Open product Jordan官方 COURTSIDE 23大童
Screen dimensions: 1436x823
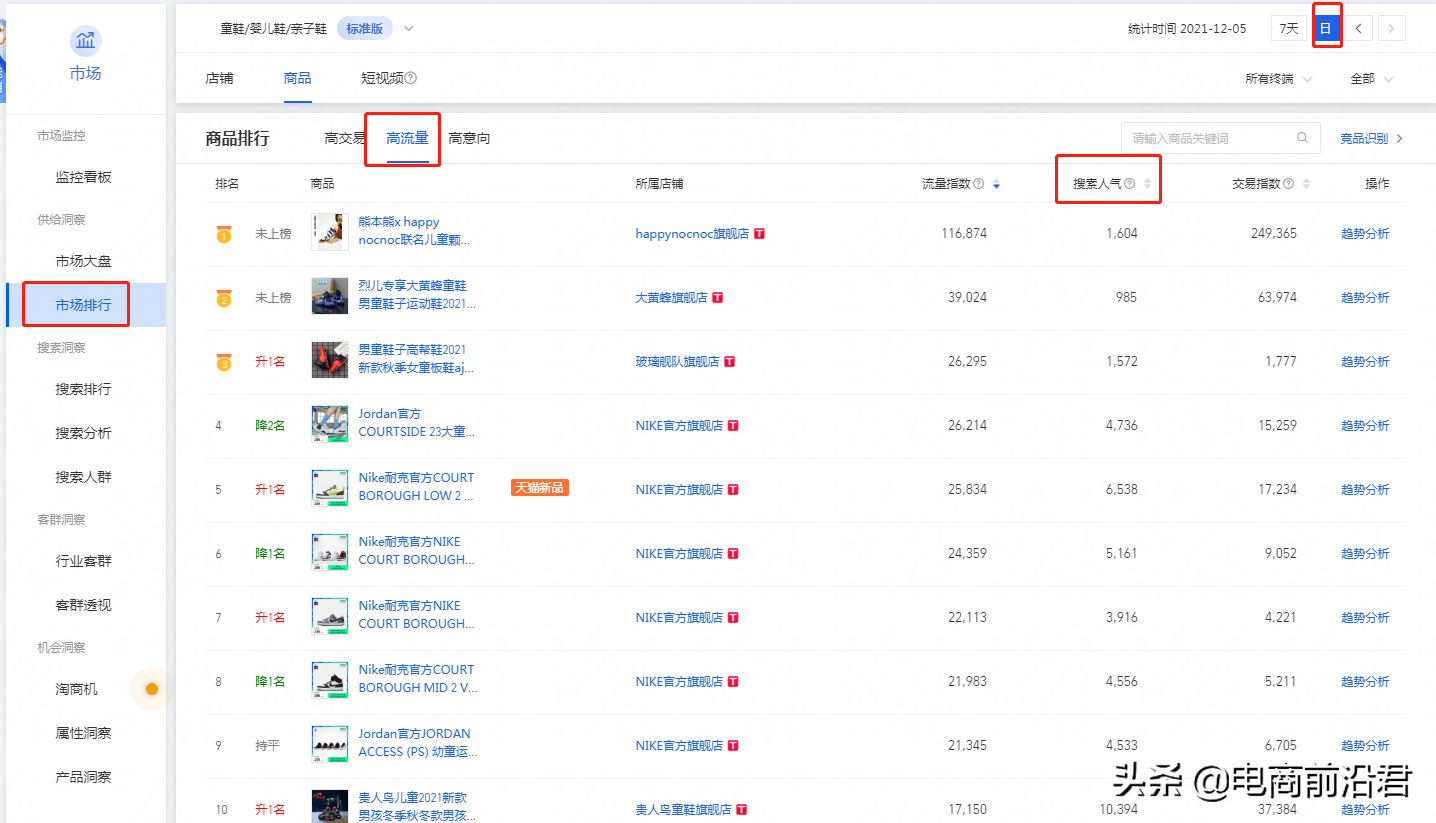pos(416,423)
